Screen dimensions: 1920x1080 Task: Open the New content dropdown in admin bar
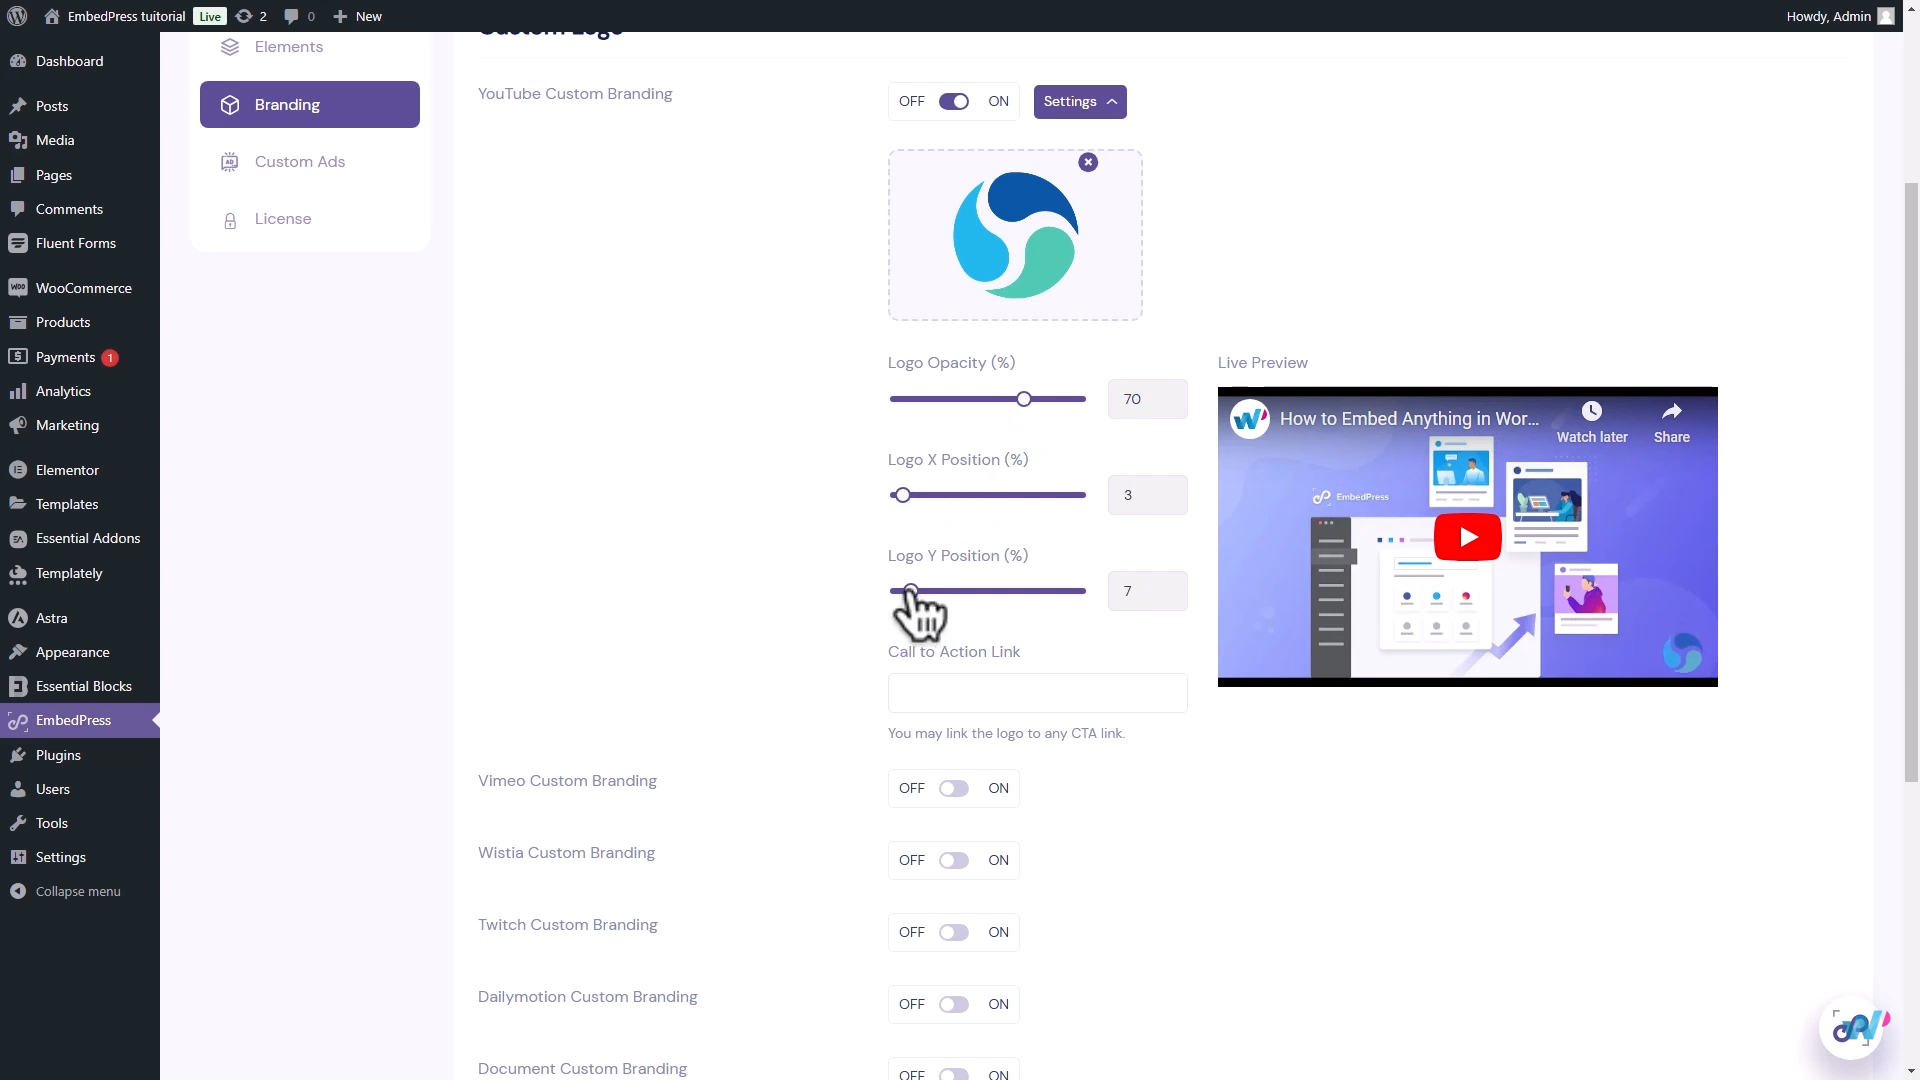click(358, 16)
